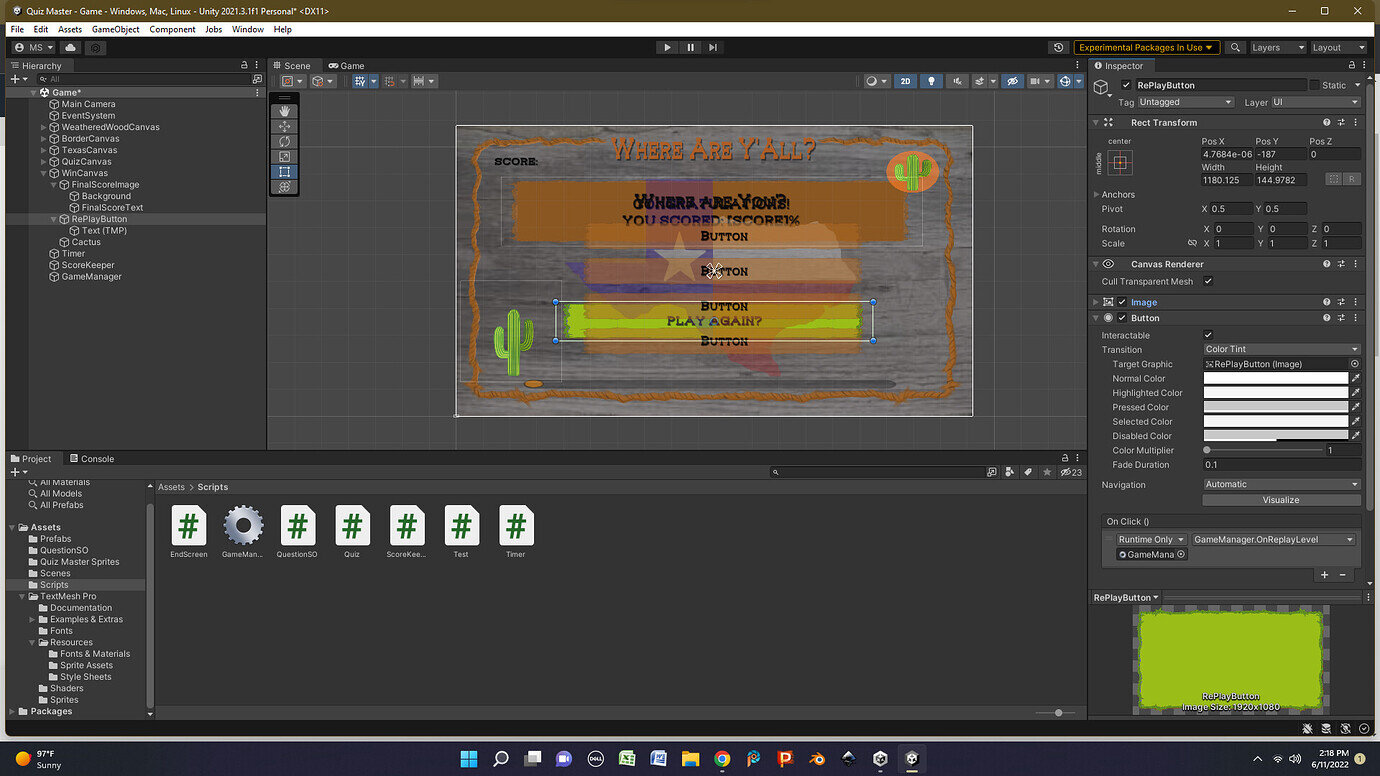Open the Navigation Automatic dropdown

[1281, 485]
